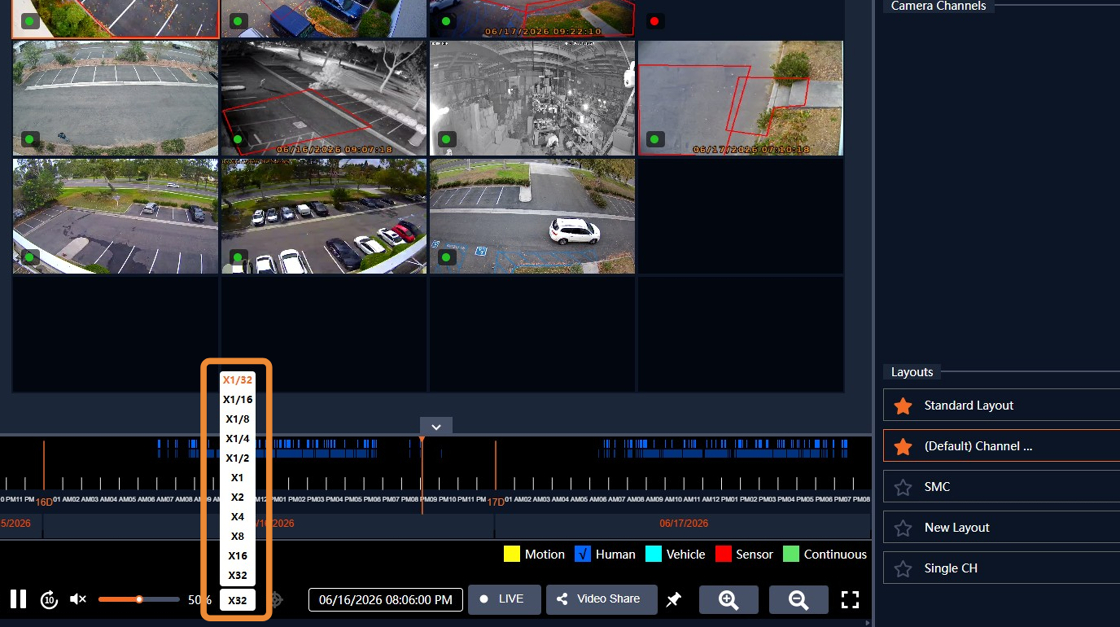Click green status dot on SUV camera

[446, 257]
